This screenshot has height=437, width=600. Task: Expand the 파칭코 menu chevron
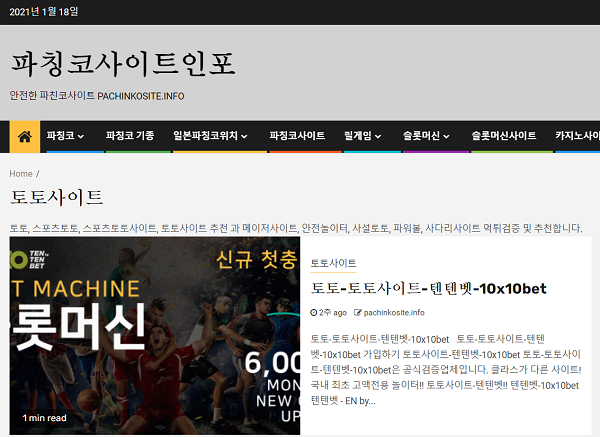pyautogui.click(x=81, y=136)
